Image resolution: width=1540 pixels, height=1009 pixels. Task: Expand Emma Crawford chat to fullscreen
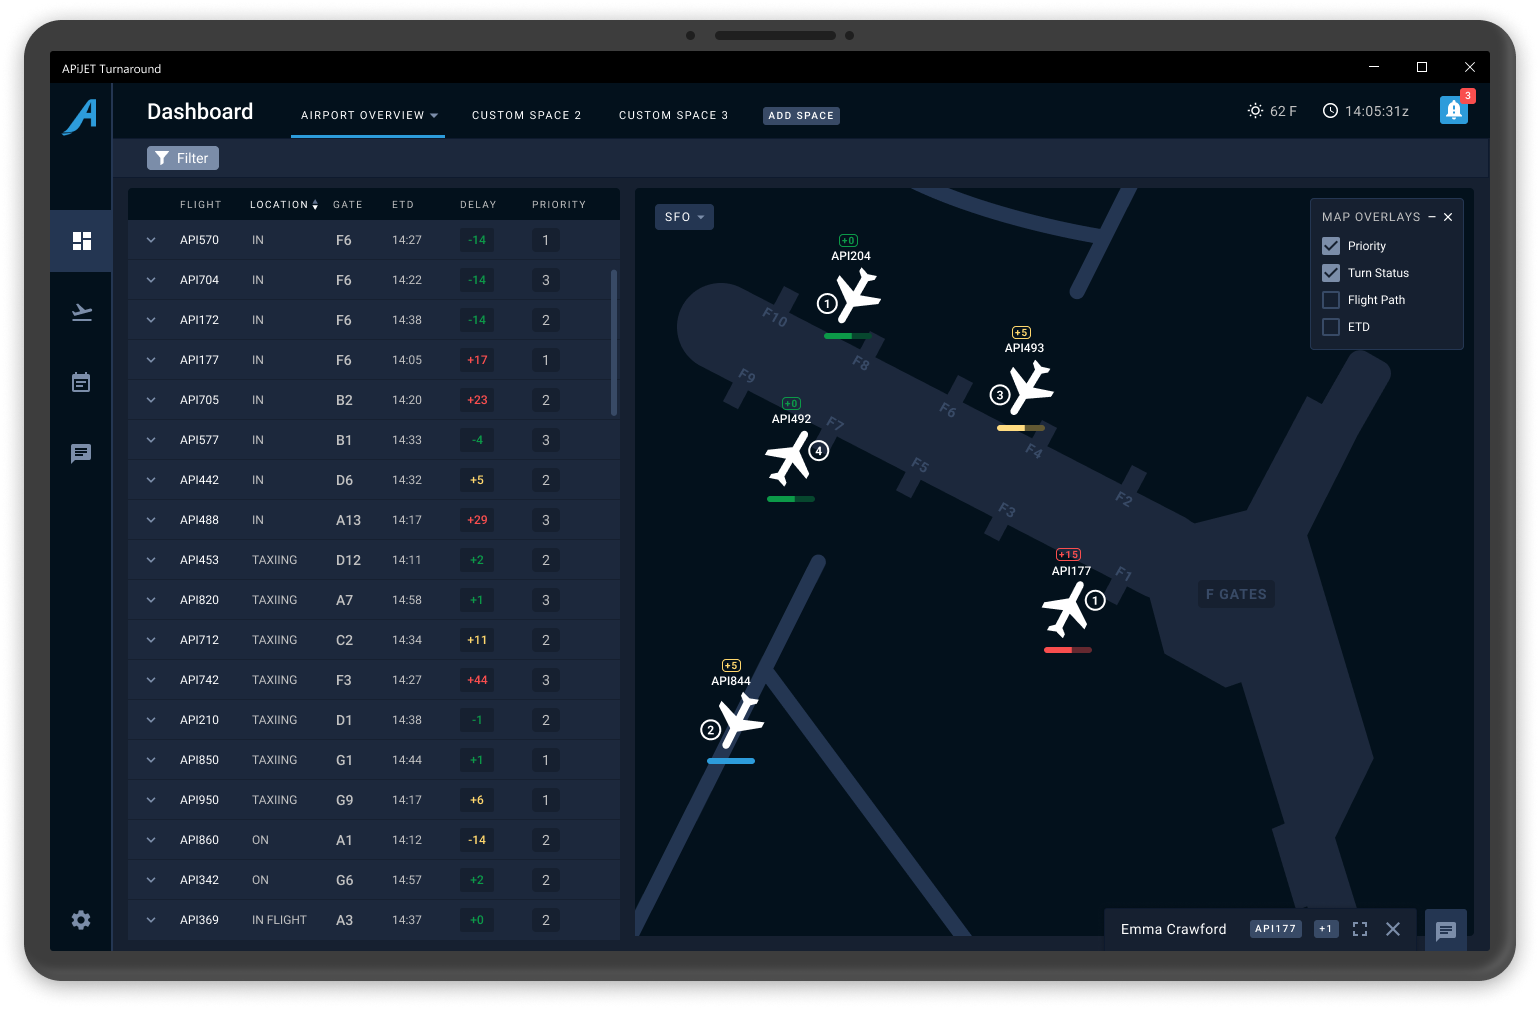pyautogui.click(x=1360, y=929)
